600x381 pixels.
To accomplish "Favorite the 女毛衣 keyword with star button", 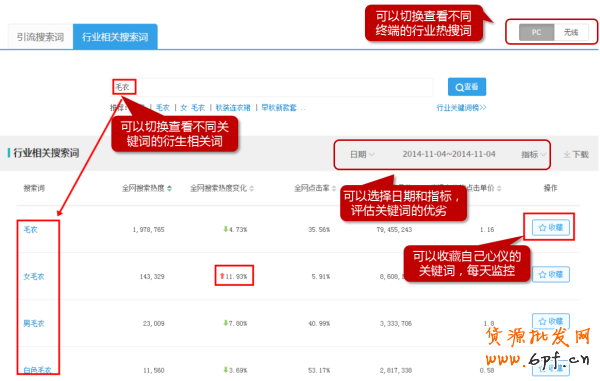I will pos(551,274).
